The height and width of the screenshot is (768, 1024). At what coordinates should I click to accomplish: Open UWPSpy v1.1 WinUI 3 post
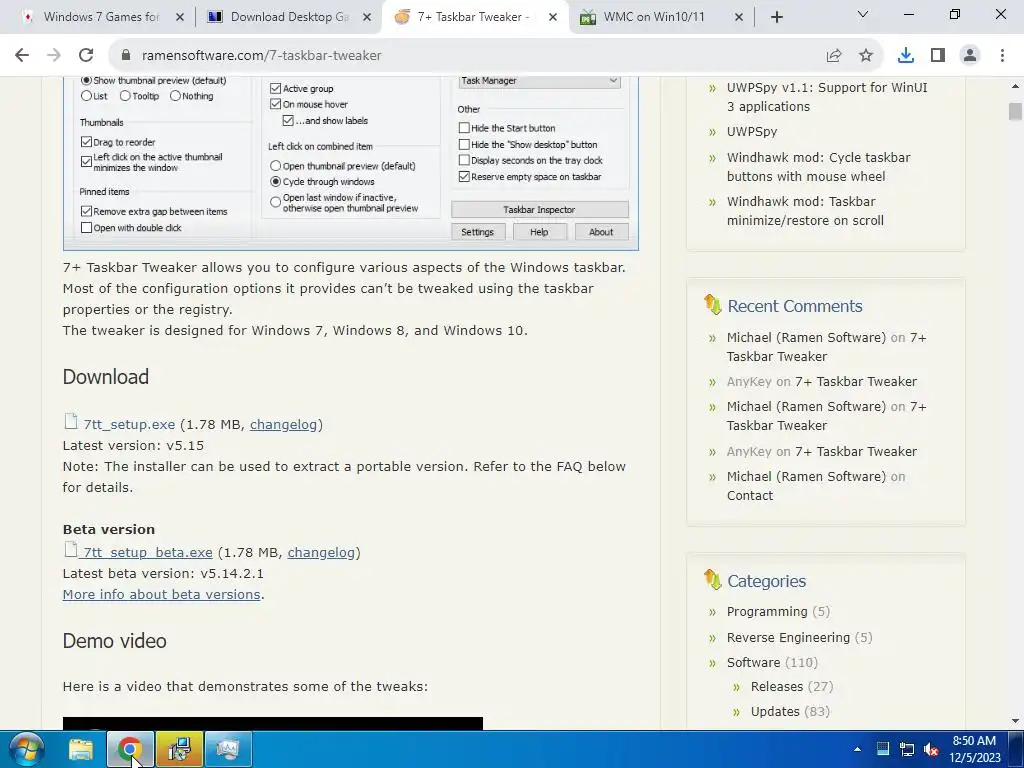[827, 97]
